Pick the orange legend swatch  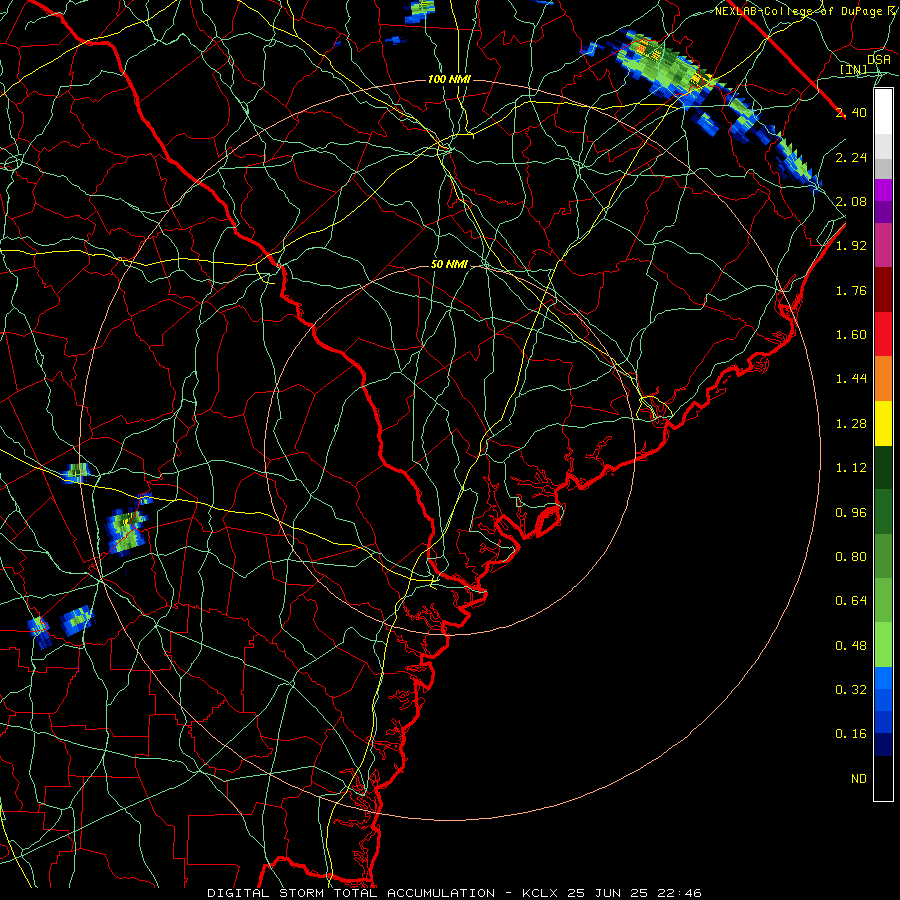[x=883, y=379]
